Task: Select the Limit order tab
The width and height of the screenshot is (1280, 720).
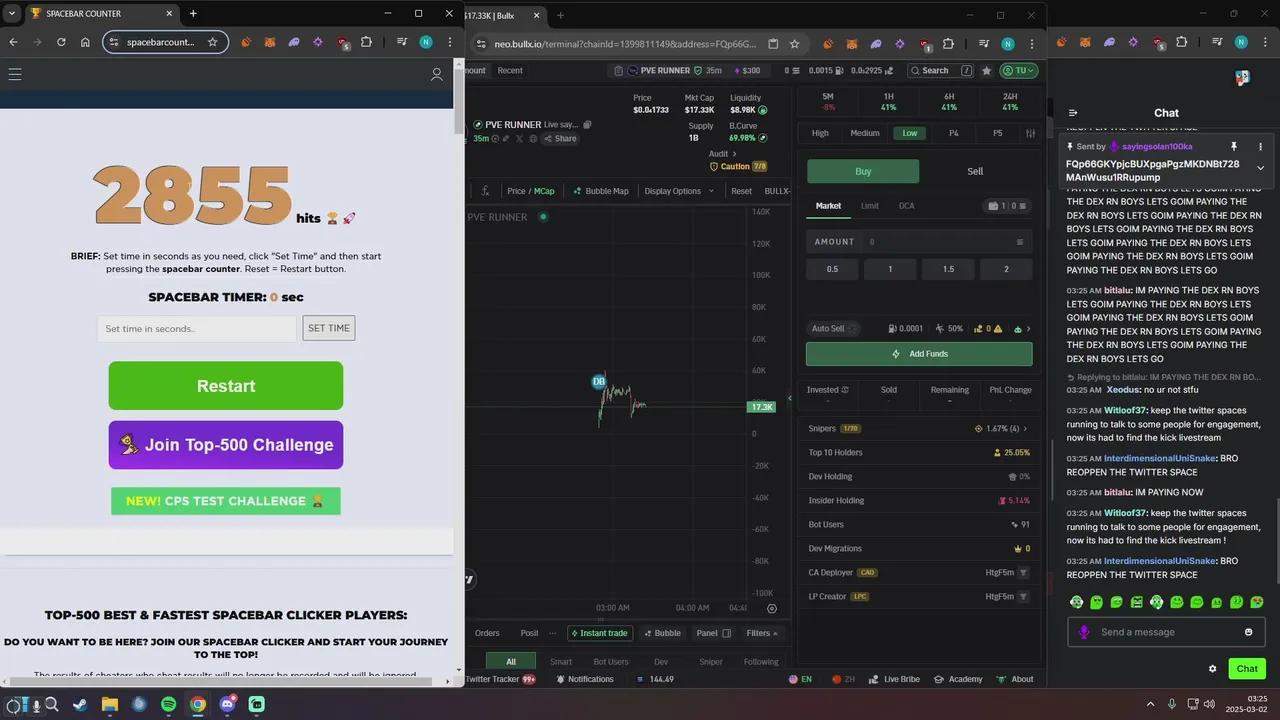Action: click(x=869, y=205)
